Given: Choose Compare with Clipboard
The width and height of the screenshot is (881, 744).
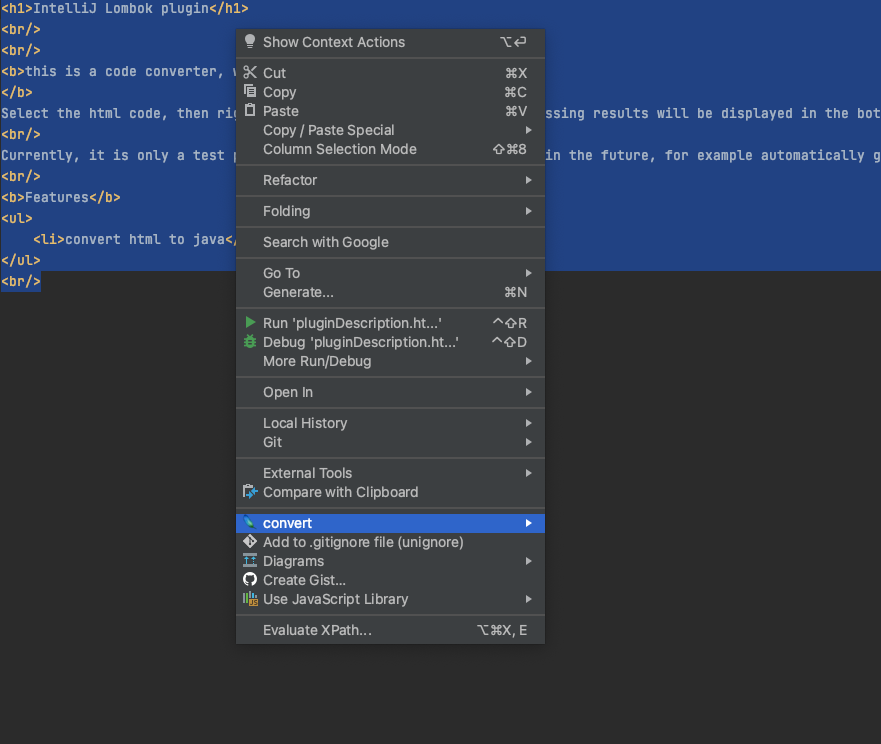Looking at the screenshot, I should [x=390, y=492].
